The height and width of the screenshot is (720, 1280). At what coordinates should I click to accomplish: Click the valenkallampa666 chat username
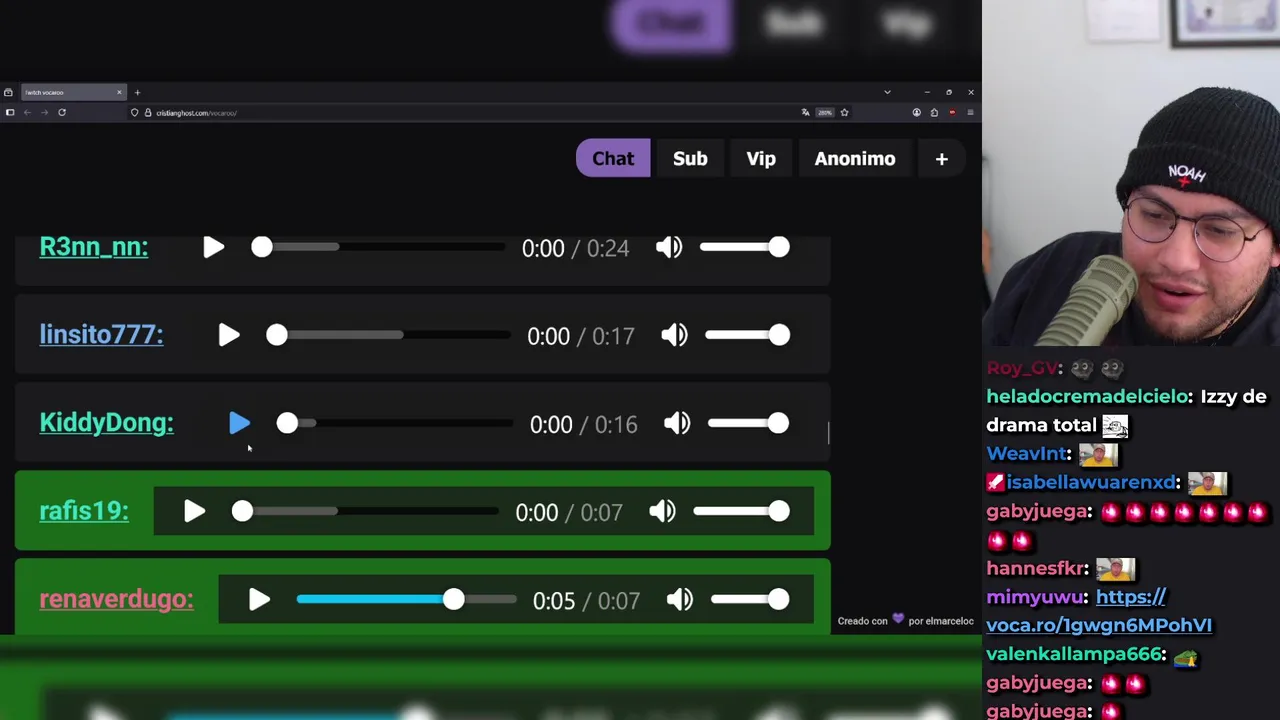point(1075,654)
